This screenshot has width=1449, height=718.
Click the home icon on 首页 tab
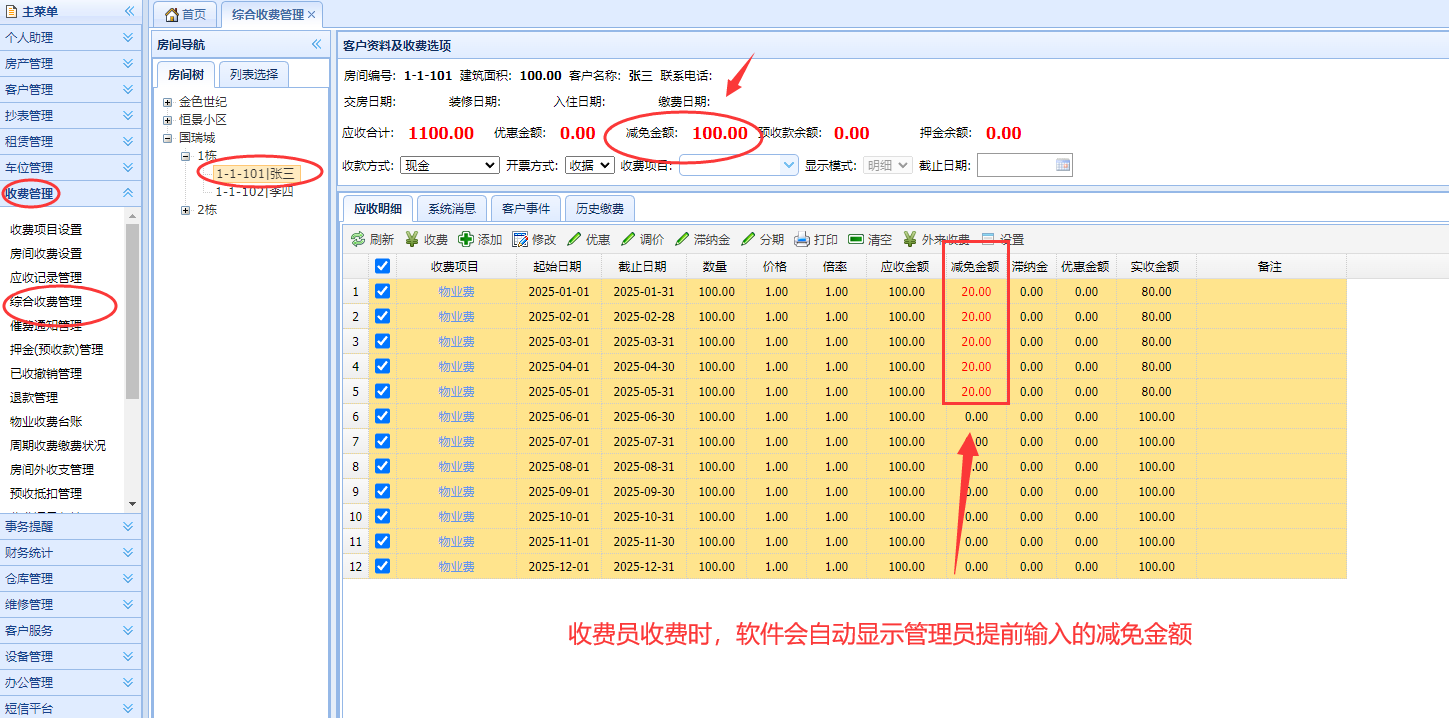click(172, 15)
